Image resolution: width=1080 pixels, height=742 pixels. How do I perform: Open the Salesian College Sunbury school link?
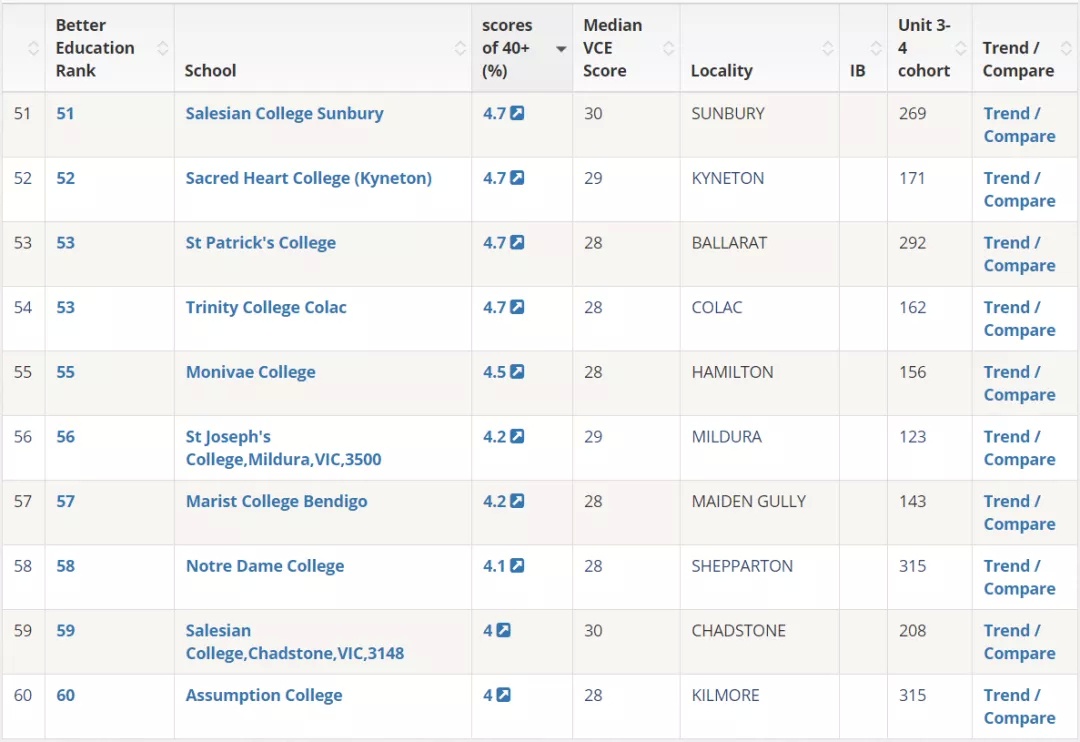coord(284,114)
